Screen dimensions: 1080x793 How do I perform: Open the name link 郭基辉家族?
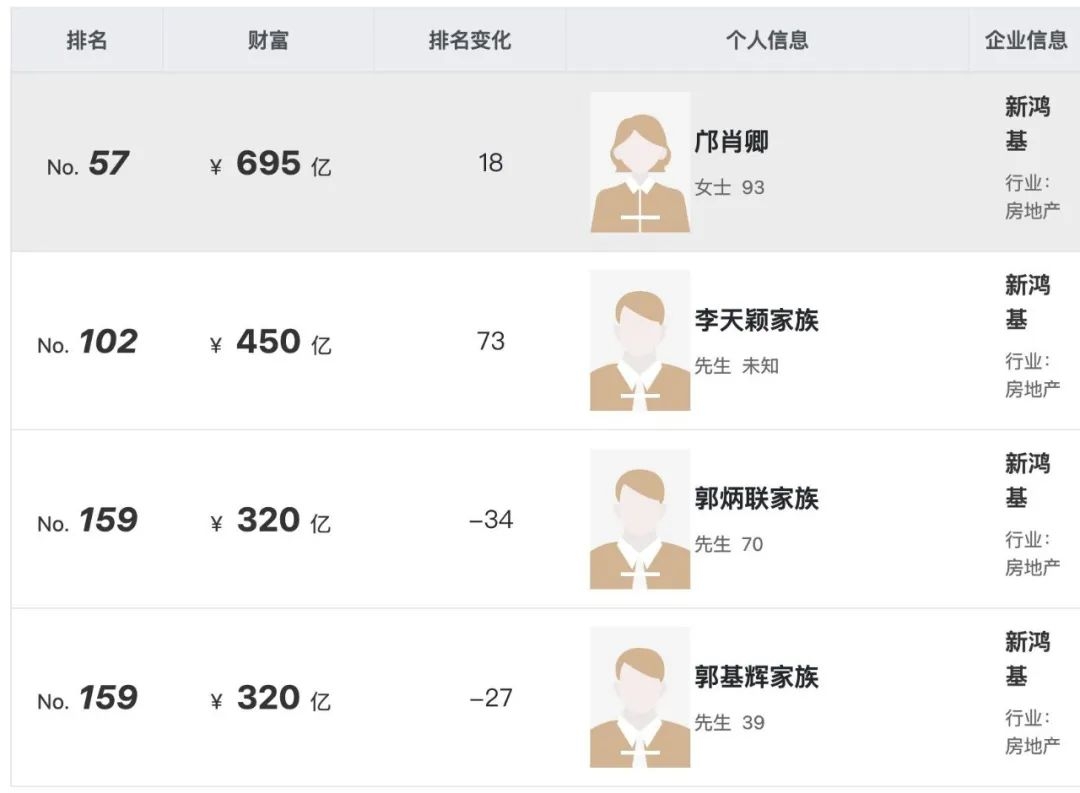point(756,677)
